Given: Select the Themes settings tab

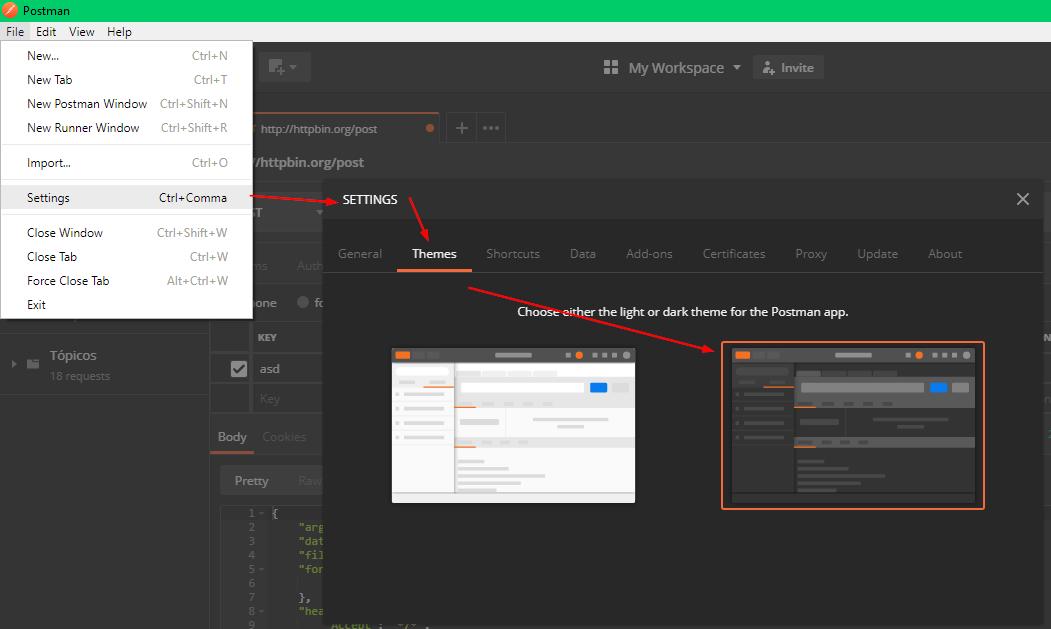Looking at the screenshot, I should [434, 254].
